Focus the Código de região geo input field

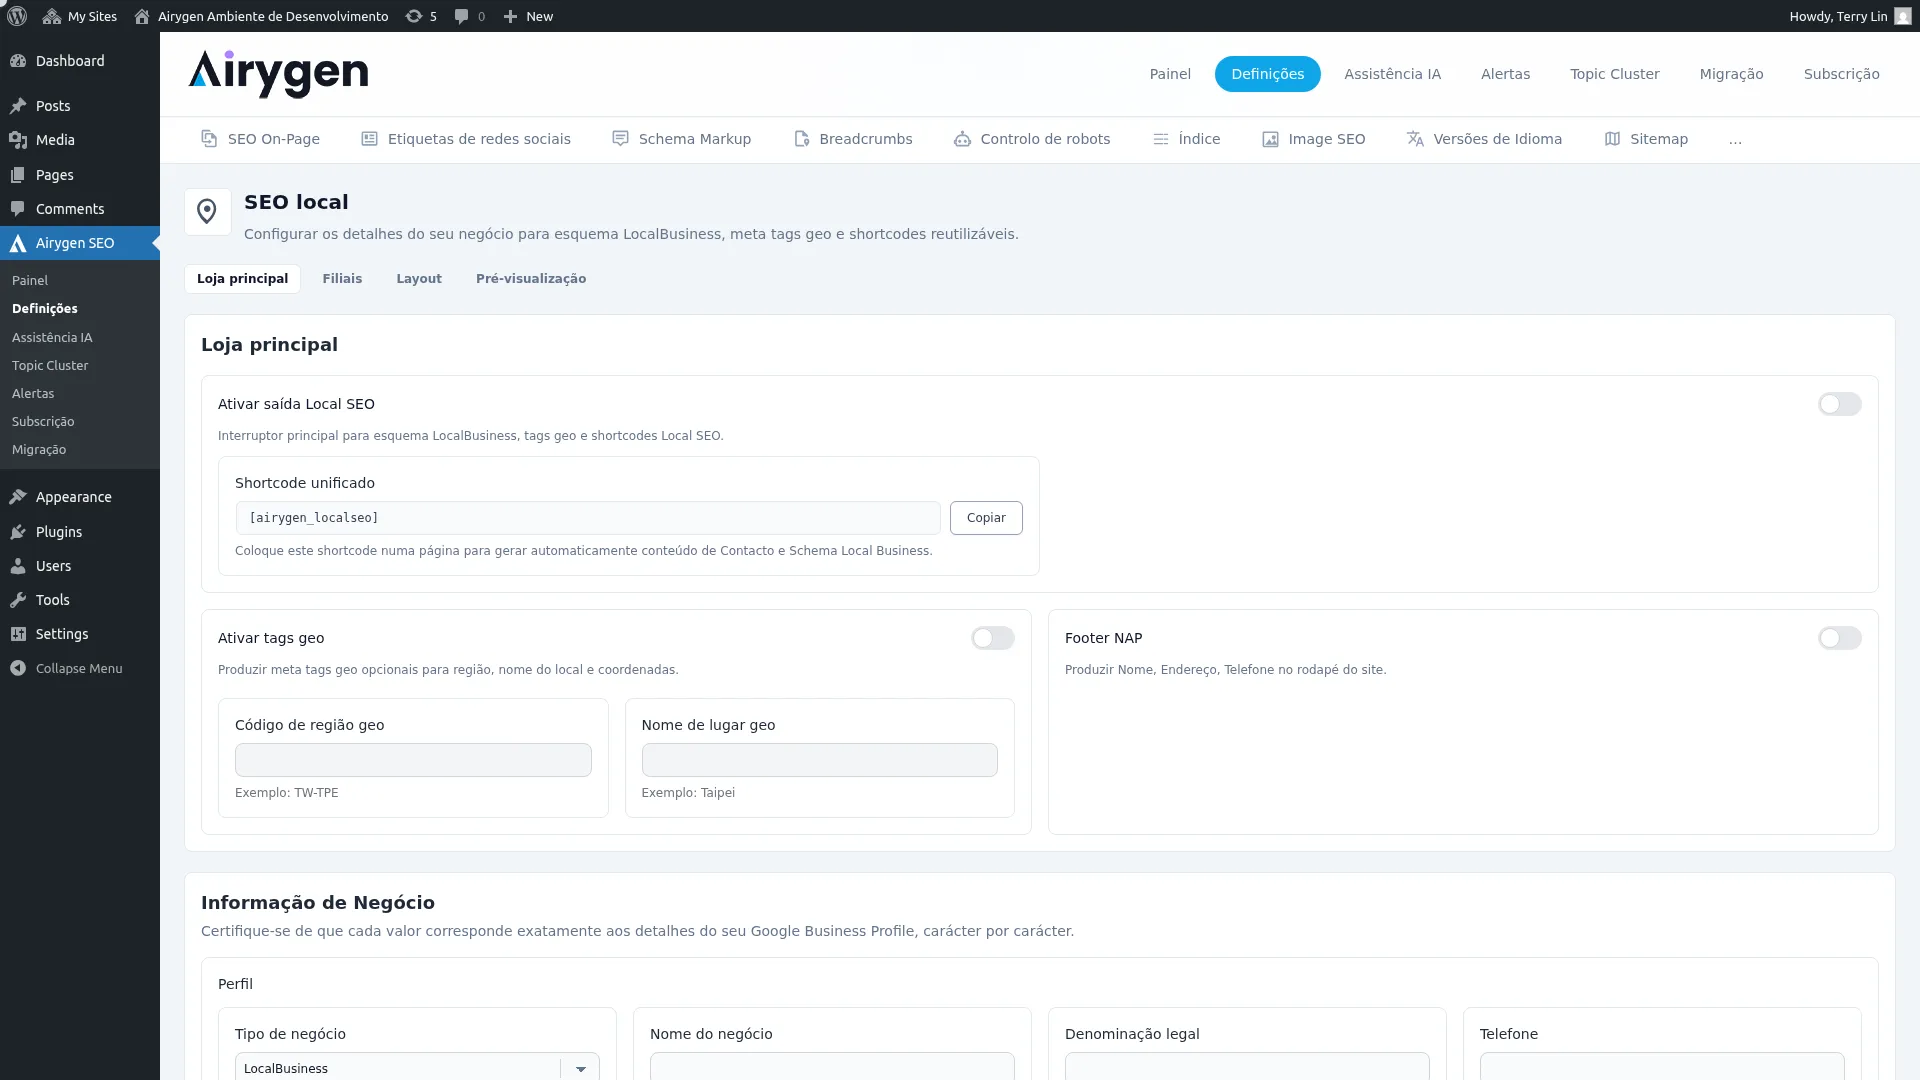coord(413,760)
